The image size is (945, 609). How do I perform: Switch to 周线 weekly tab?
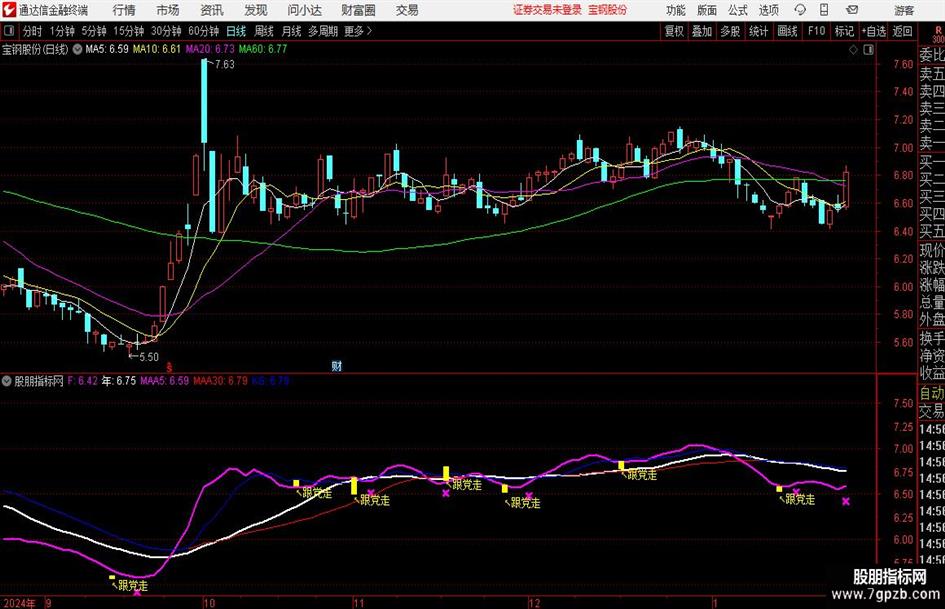(x=263, y=31)
